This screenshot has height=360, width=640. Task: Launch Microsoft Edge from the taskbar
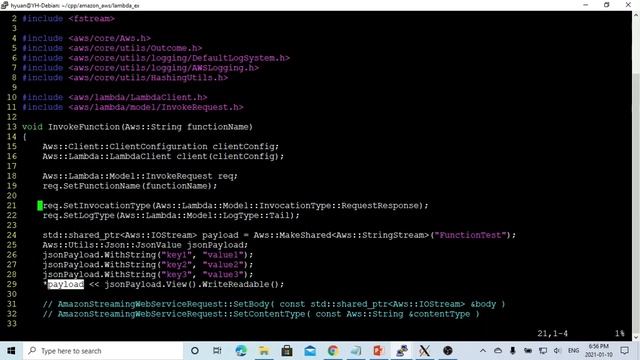point(241,351)
